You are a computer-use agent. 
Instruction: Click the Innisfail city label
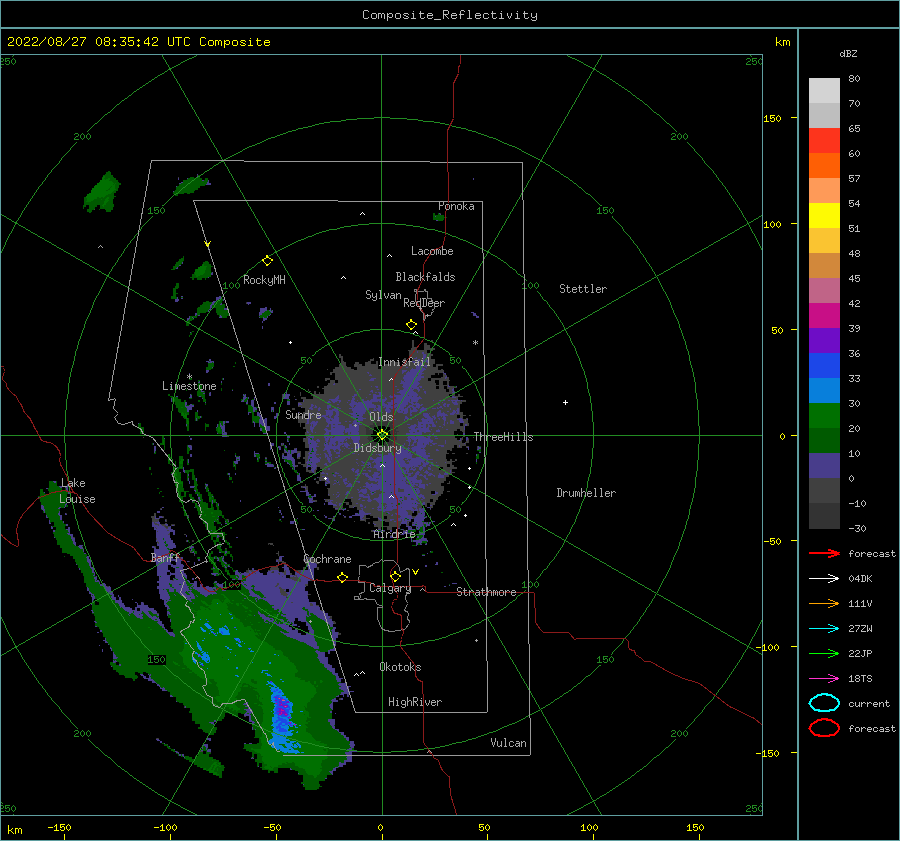point(404,362)
